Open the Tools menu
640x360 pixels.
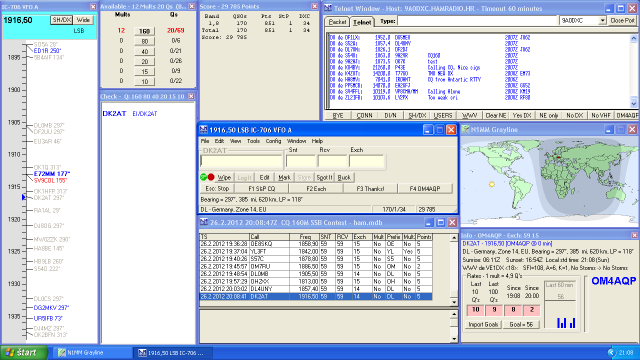(253, 141)
